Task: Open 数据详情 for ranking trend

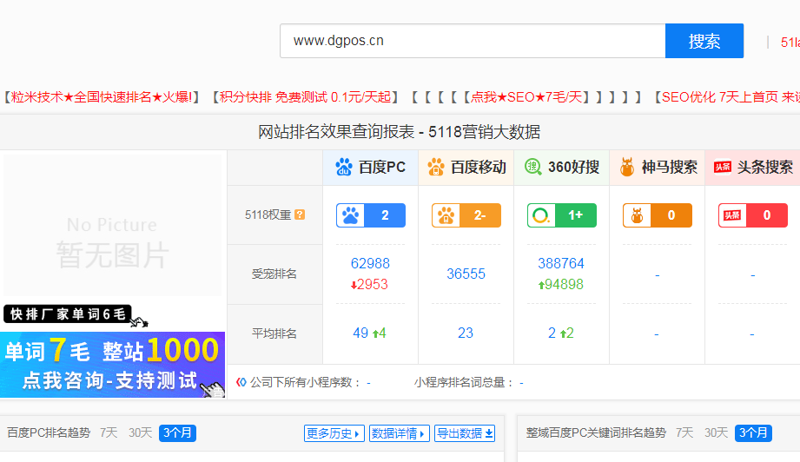Action: click(399, 433)
